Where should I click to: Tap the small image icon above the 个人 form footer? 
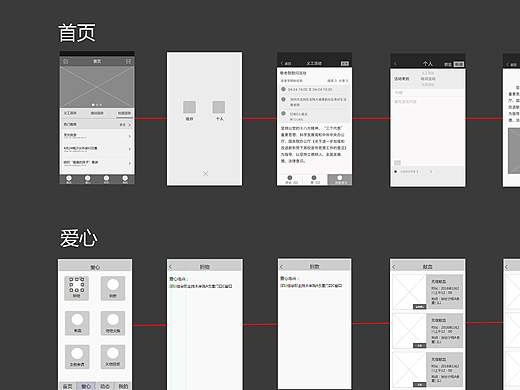pos(397,163)
